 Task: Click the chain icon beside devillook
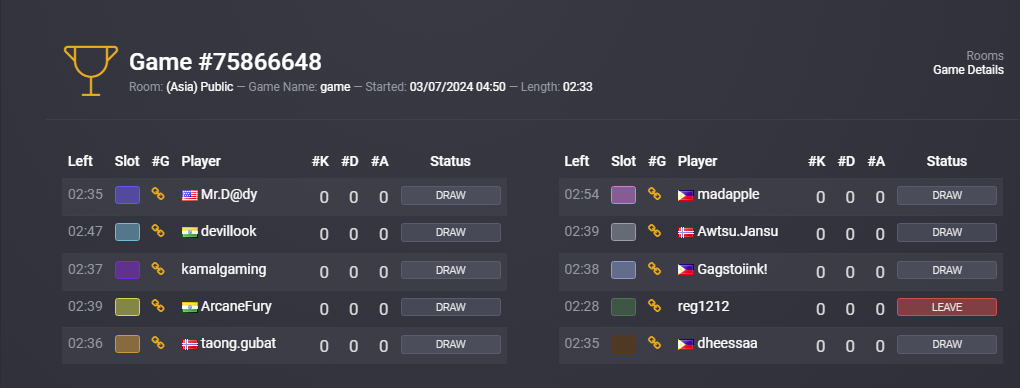pyautogui.click(x=157, y=230)
